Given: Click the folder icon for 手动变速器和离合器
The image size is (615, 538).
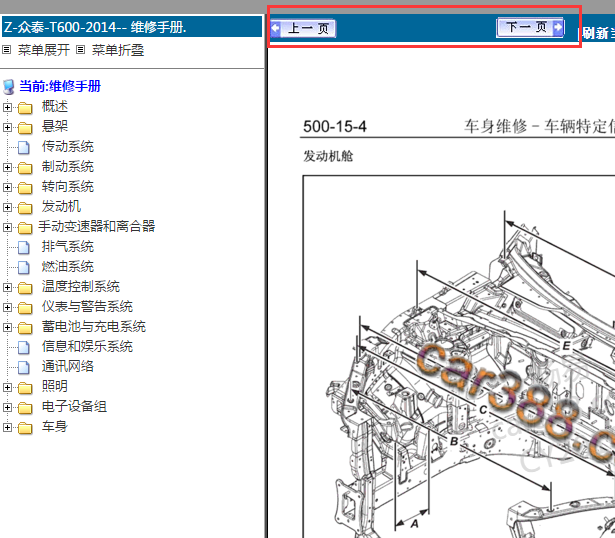Looking at the screenshot, I should click(x=25, y=228).
